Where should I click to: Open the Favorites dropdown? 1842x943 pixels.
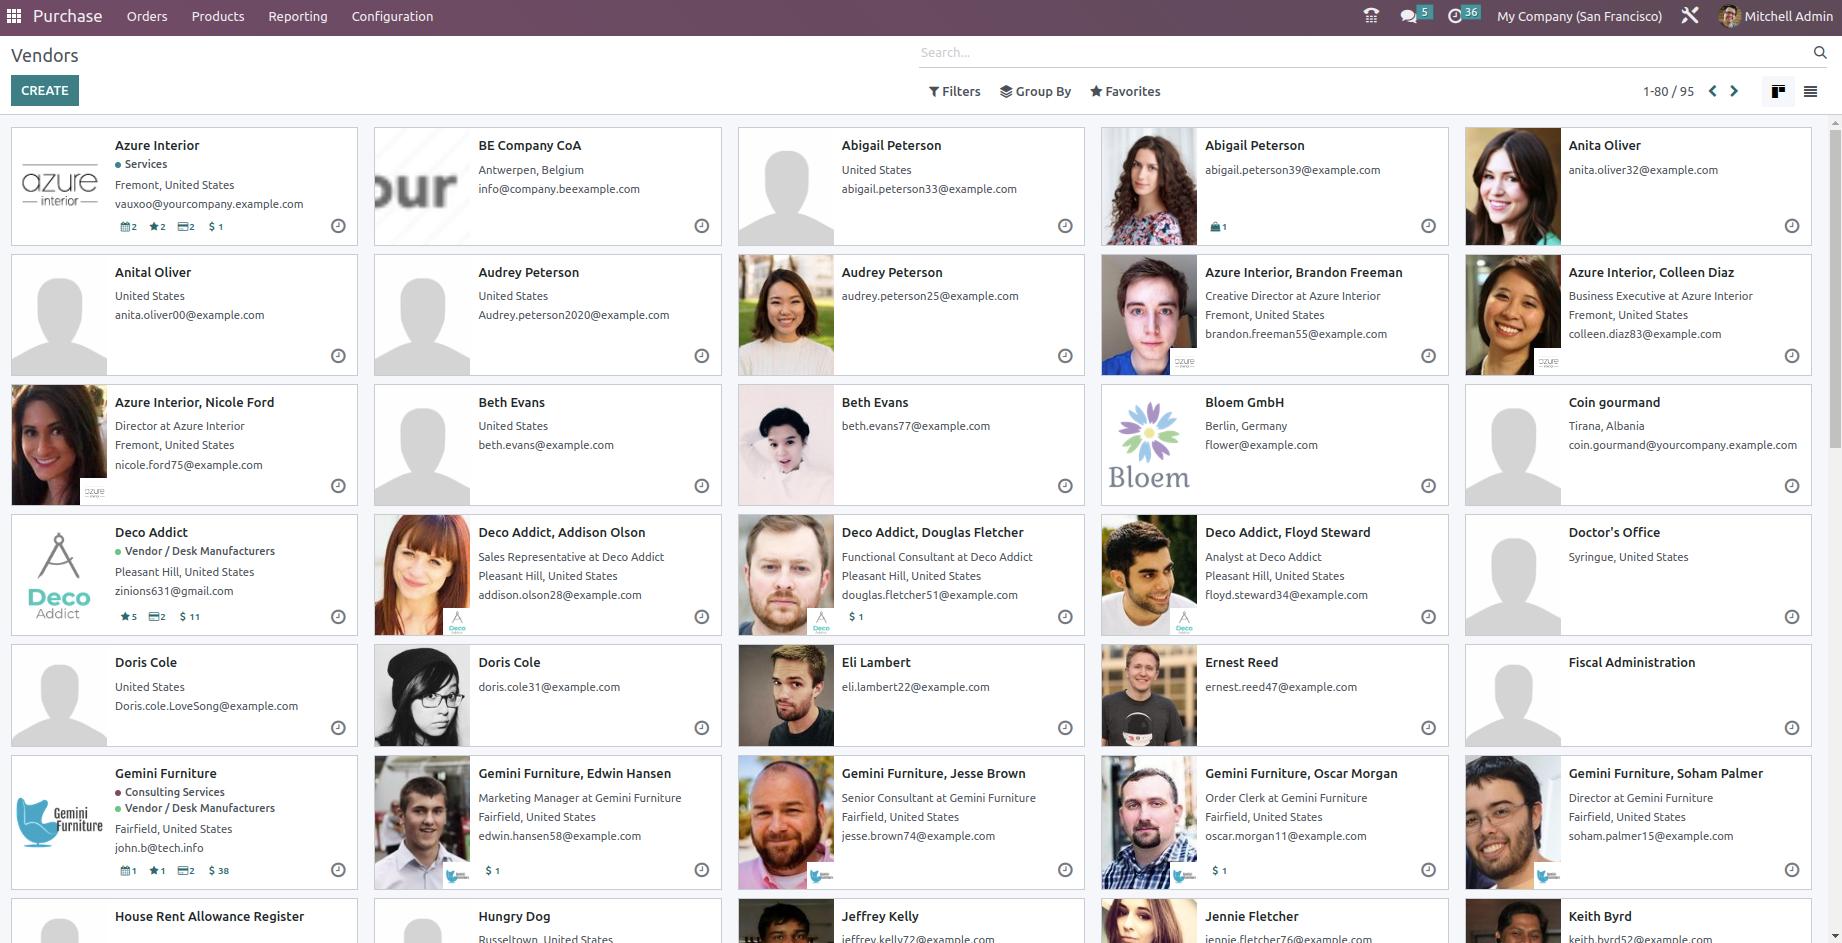point(1125,91)
